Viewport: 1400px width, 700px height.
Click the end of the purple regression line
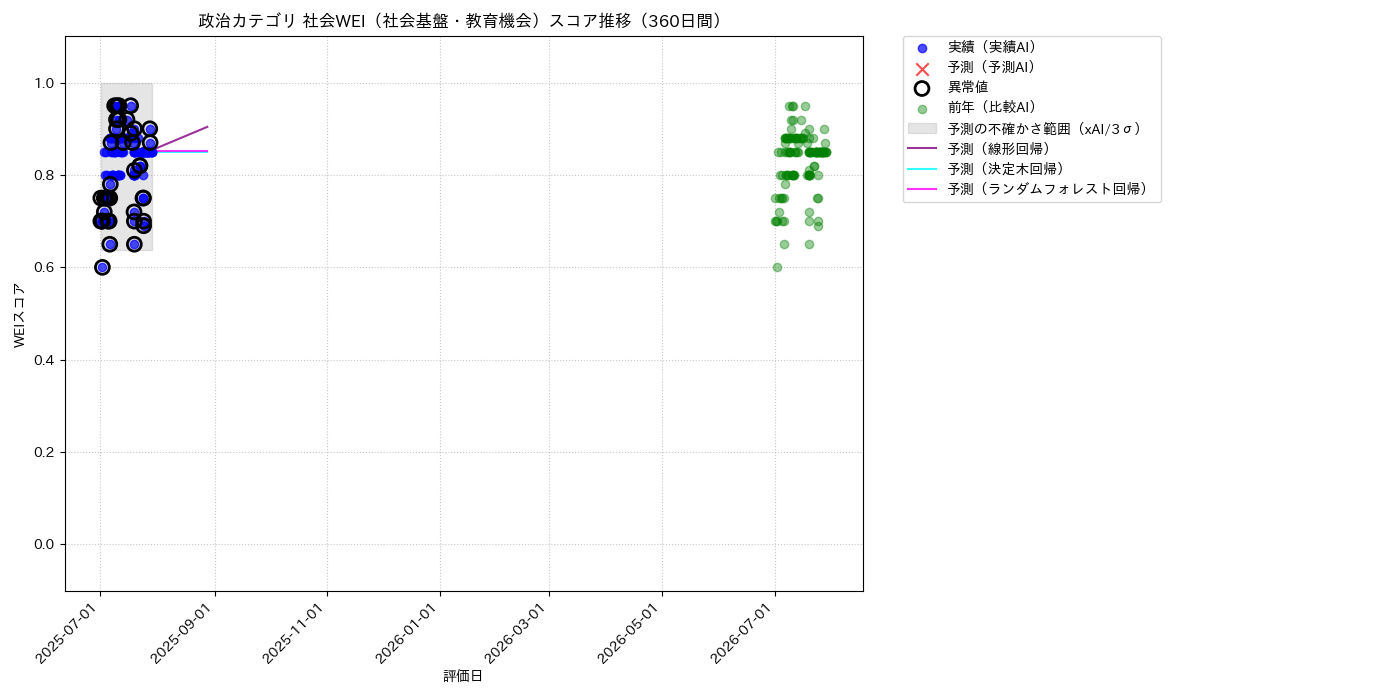pos(208,126)
